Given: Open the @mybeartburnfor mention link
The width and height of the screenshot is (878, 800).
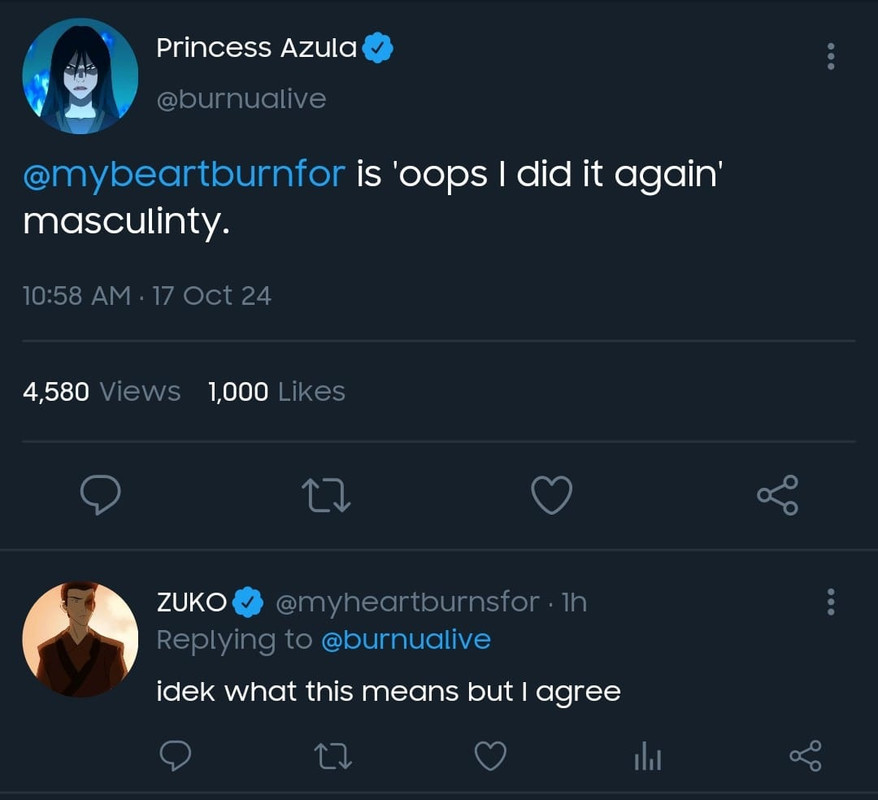Looking at the screenshot, I should tap(184, 174).
